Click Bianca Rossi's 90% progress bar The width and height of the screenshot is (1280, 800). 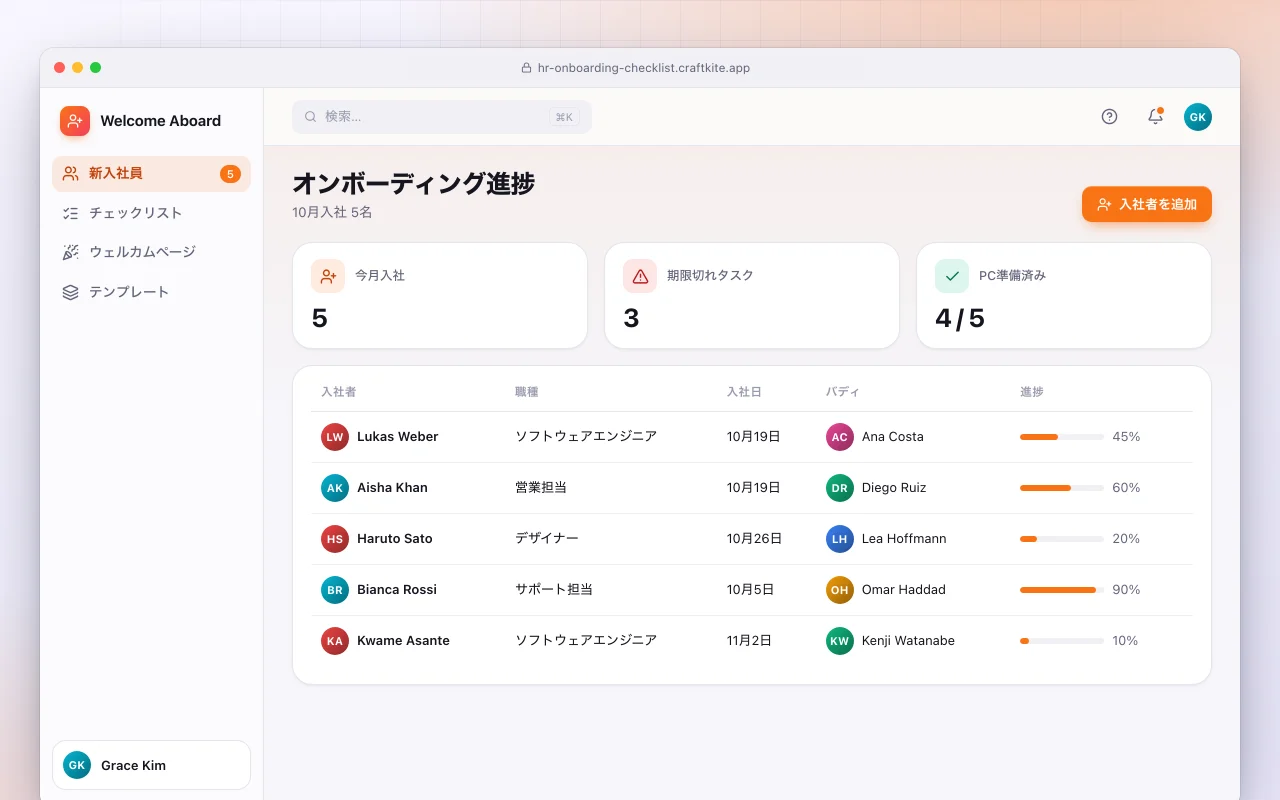1062,590
